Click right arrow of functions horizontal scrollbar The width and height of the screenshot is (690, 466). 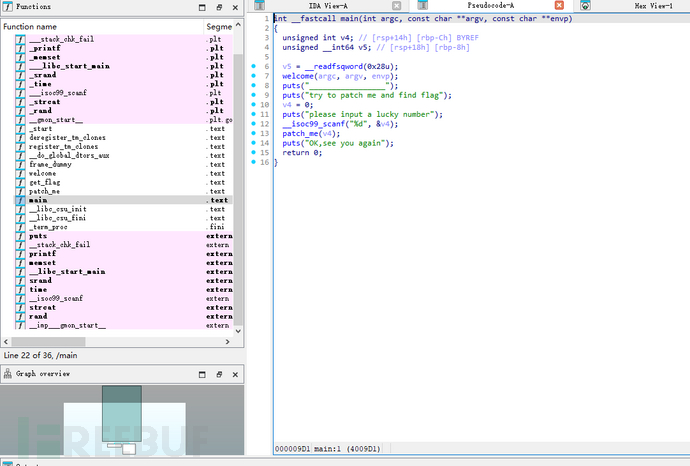(227, 342)
